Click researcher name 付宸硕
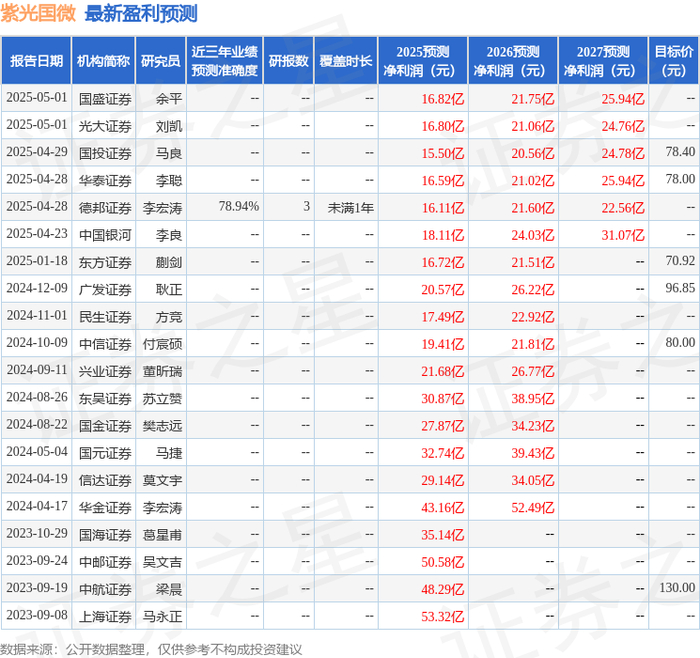 pyautogui.click(x=162, y=344)
